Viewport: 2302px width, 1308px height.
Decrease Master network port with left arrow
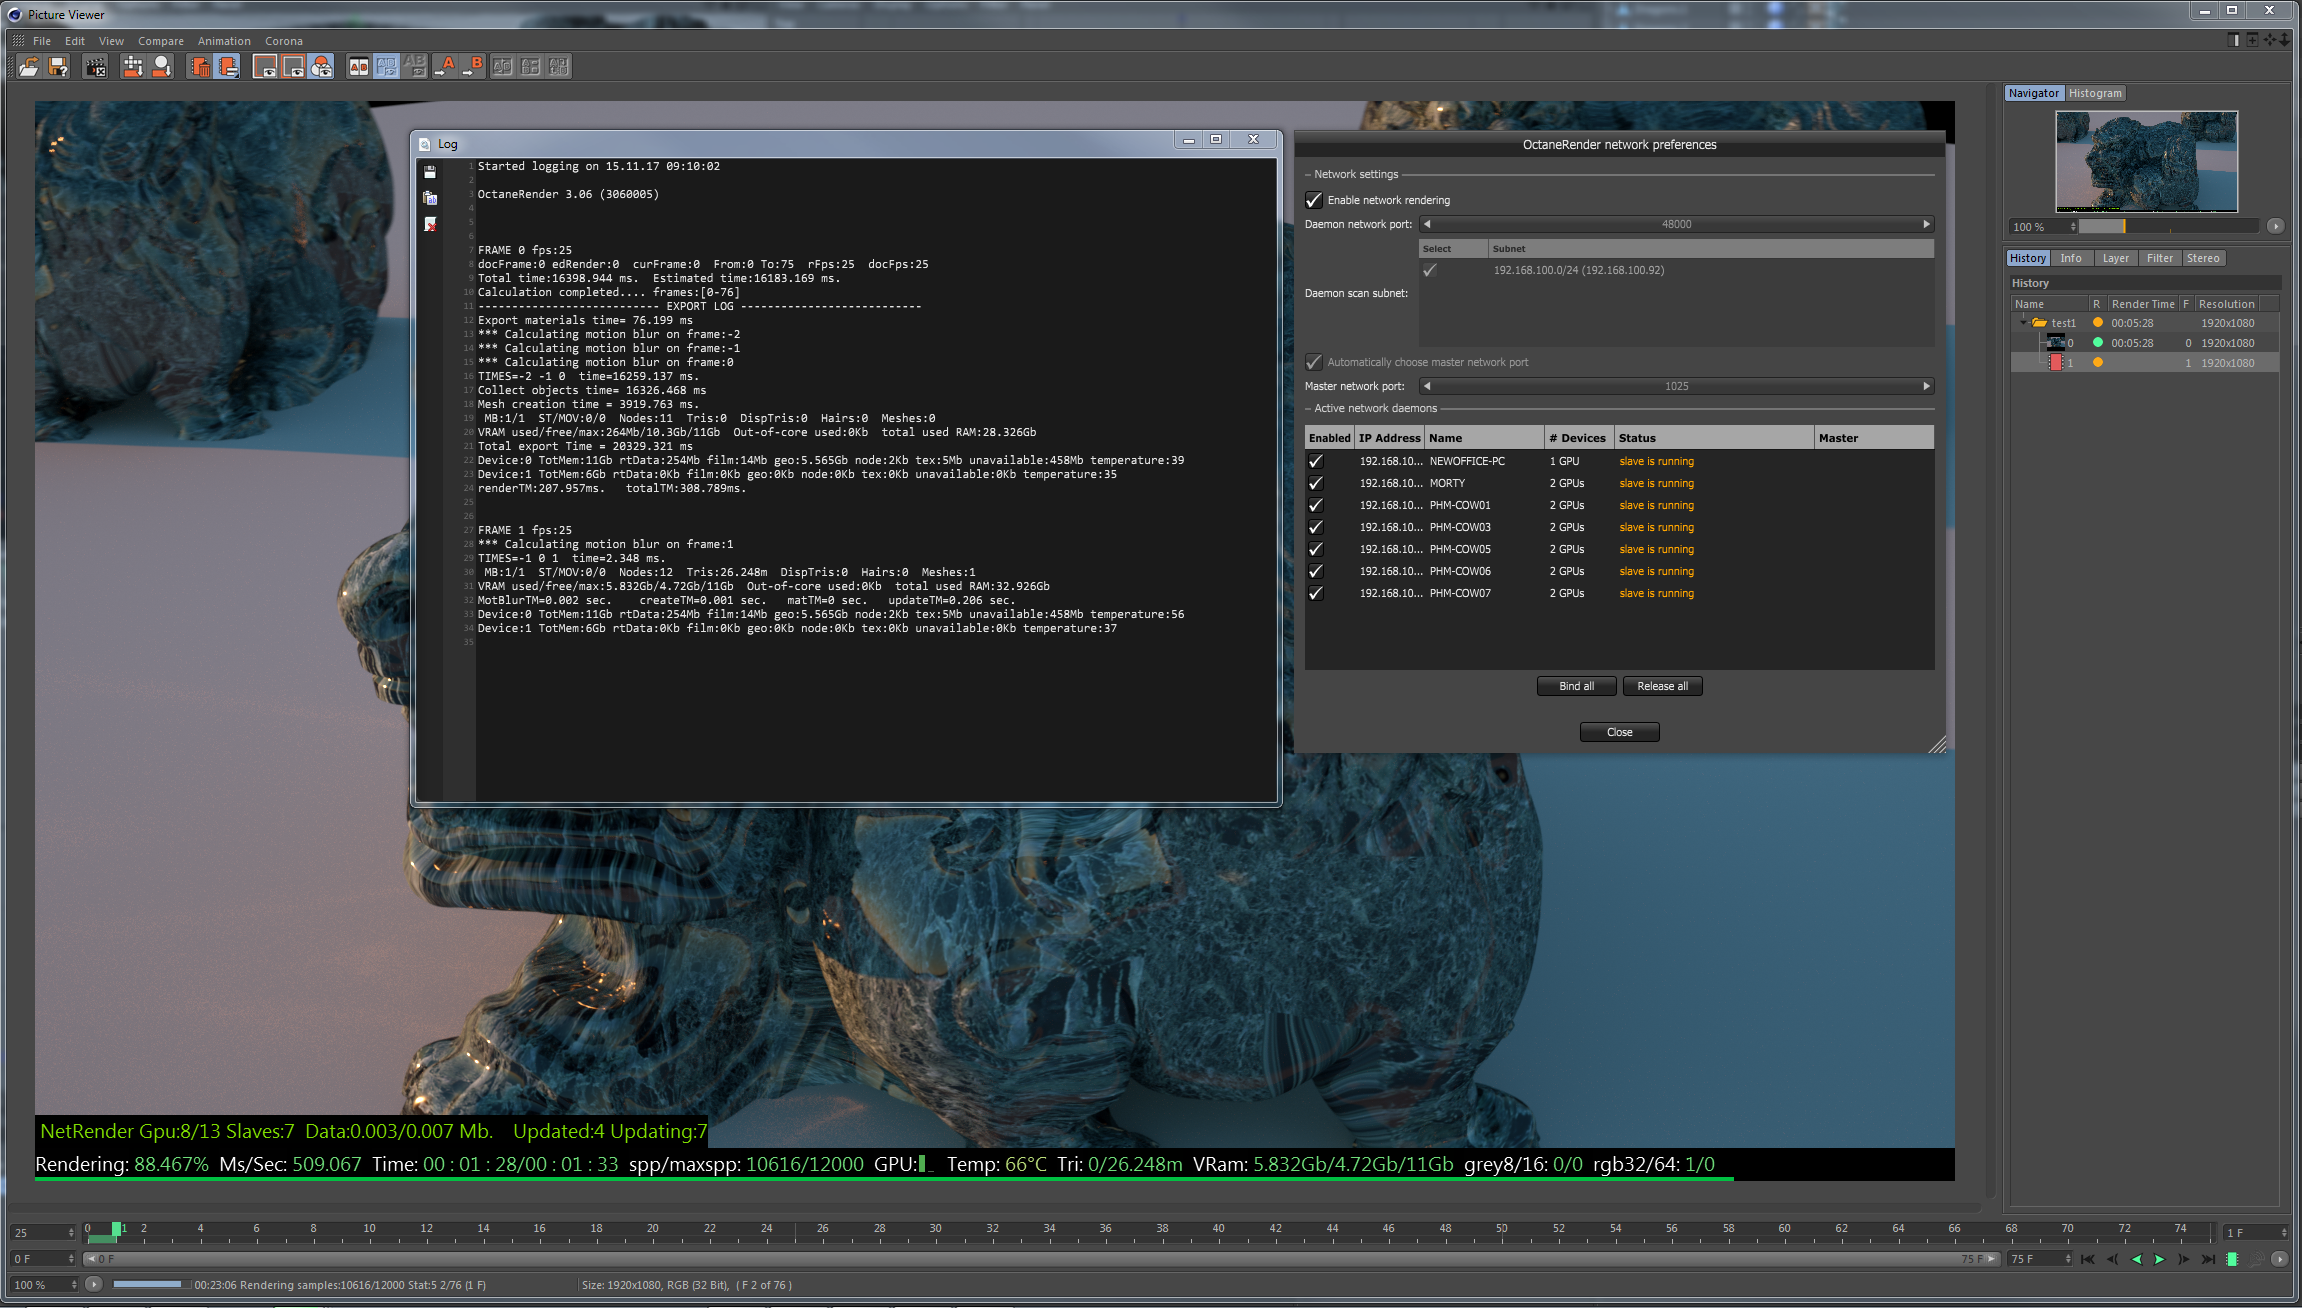(1427, 386)
